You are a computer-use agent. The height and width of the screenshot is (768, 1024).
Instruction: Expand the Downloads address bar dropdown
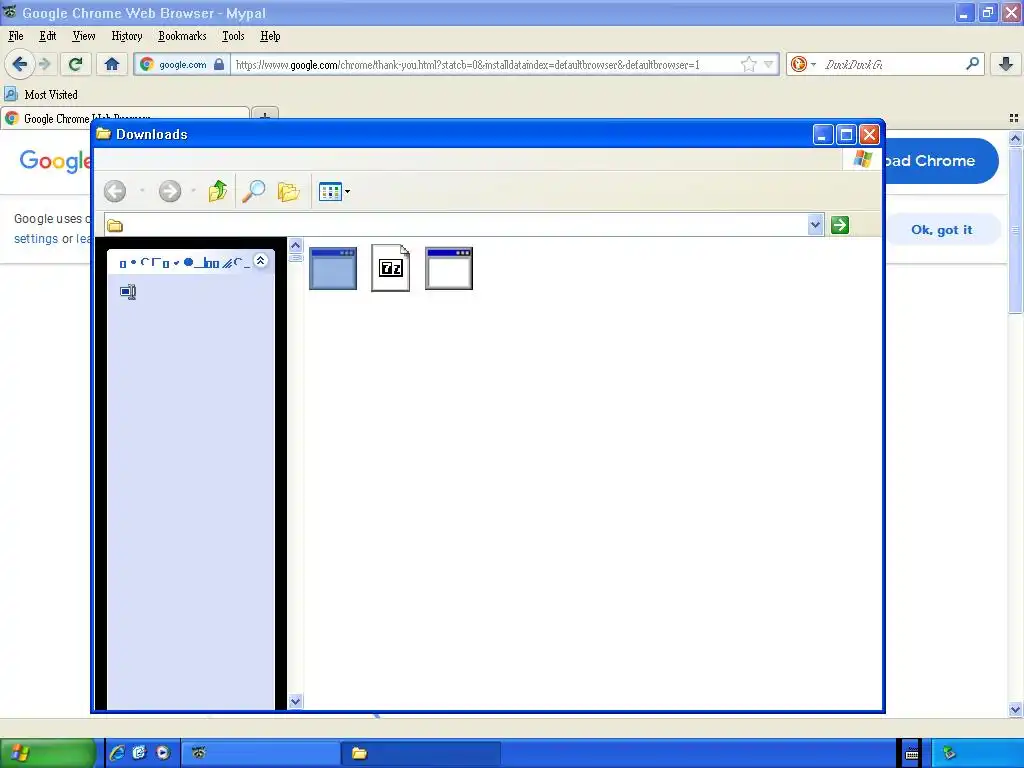(x=815, y=225)
